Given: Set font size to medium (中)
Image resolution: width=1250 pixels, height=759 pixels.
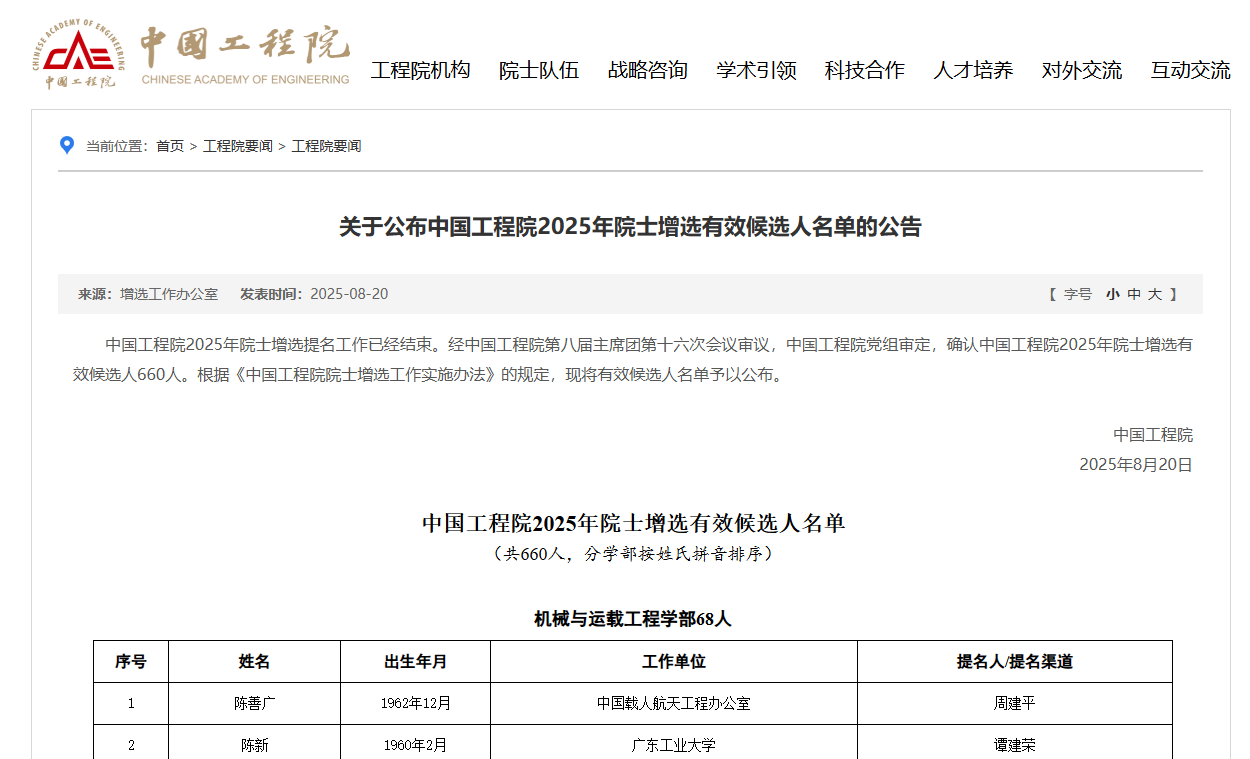Looking at the screenshot, I should click(1134, 294).
